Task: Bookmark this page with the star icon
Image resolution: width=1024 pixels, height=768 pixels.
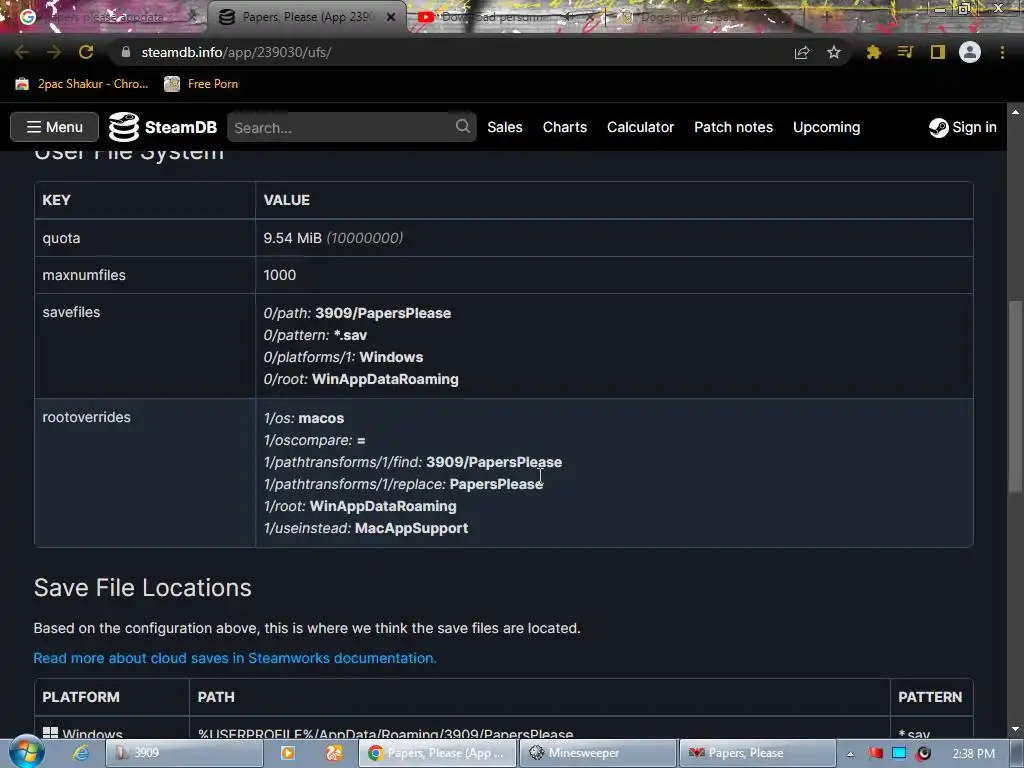Action: pyautogui.click(x=834, y=53)
